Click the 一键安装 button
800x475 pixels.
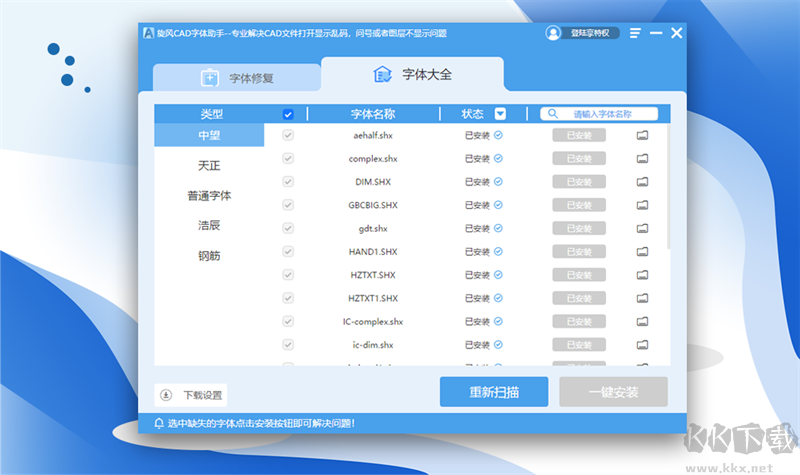click(x=613, y=392)
